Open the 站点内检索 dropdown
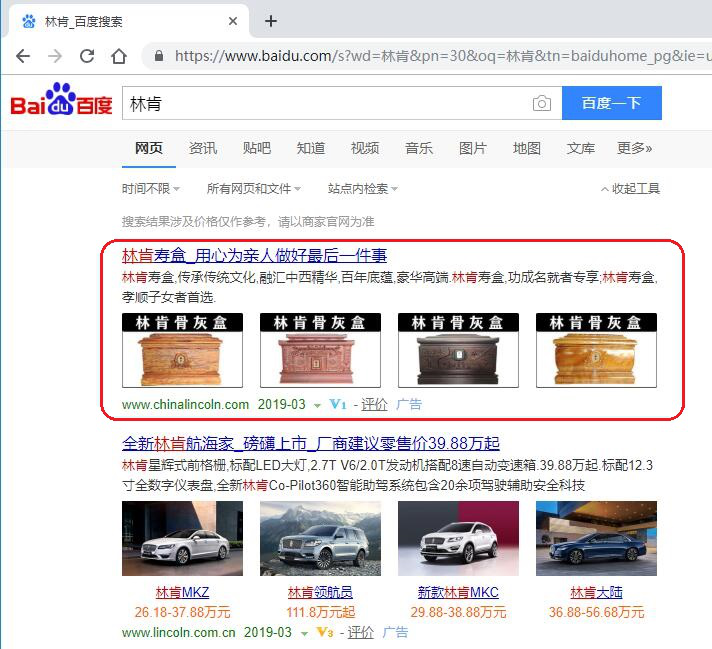The image size is (712, 649). pyautogui.click(x=363, y=188)
